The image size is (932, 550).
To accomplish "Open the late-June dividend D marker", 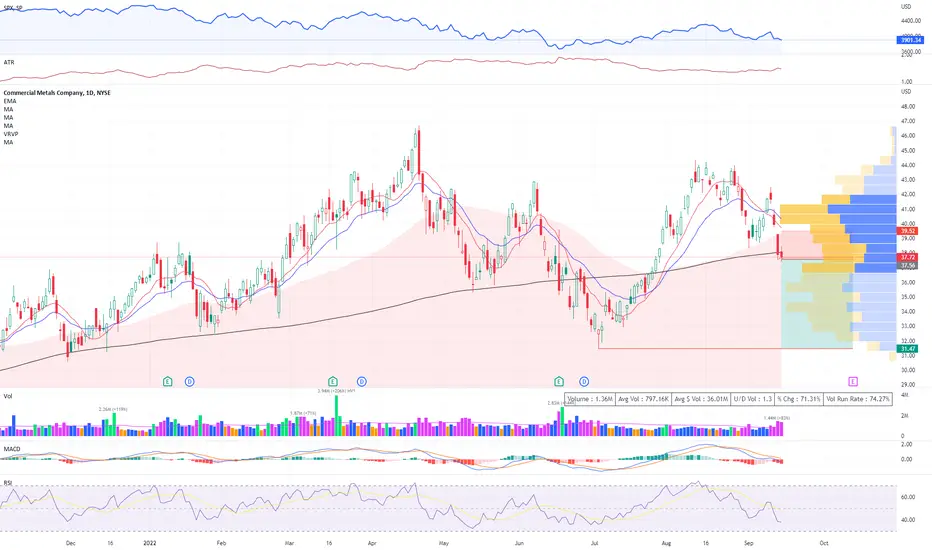I will pyautogui.click(x=584, y=381).
